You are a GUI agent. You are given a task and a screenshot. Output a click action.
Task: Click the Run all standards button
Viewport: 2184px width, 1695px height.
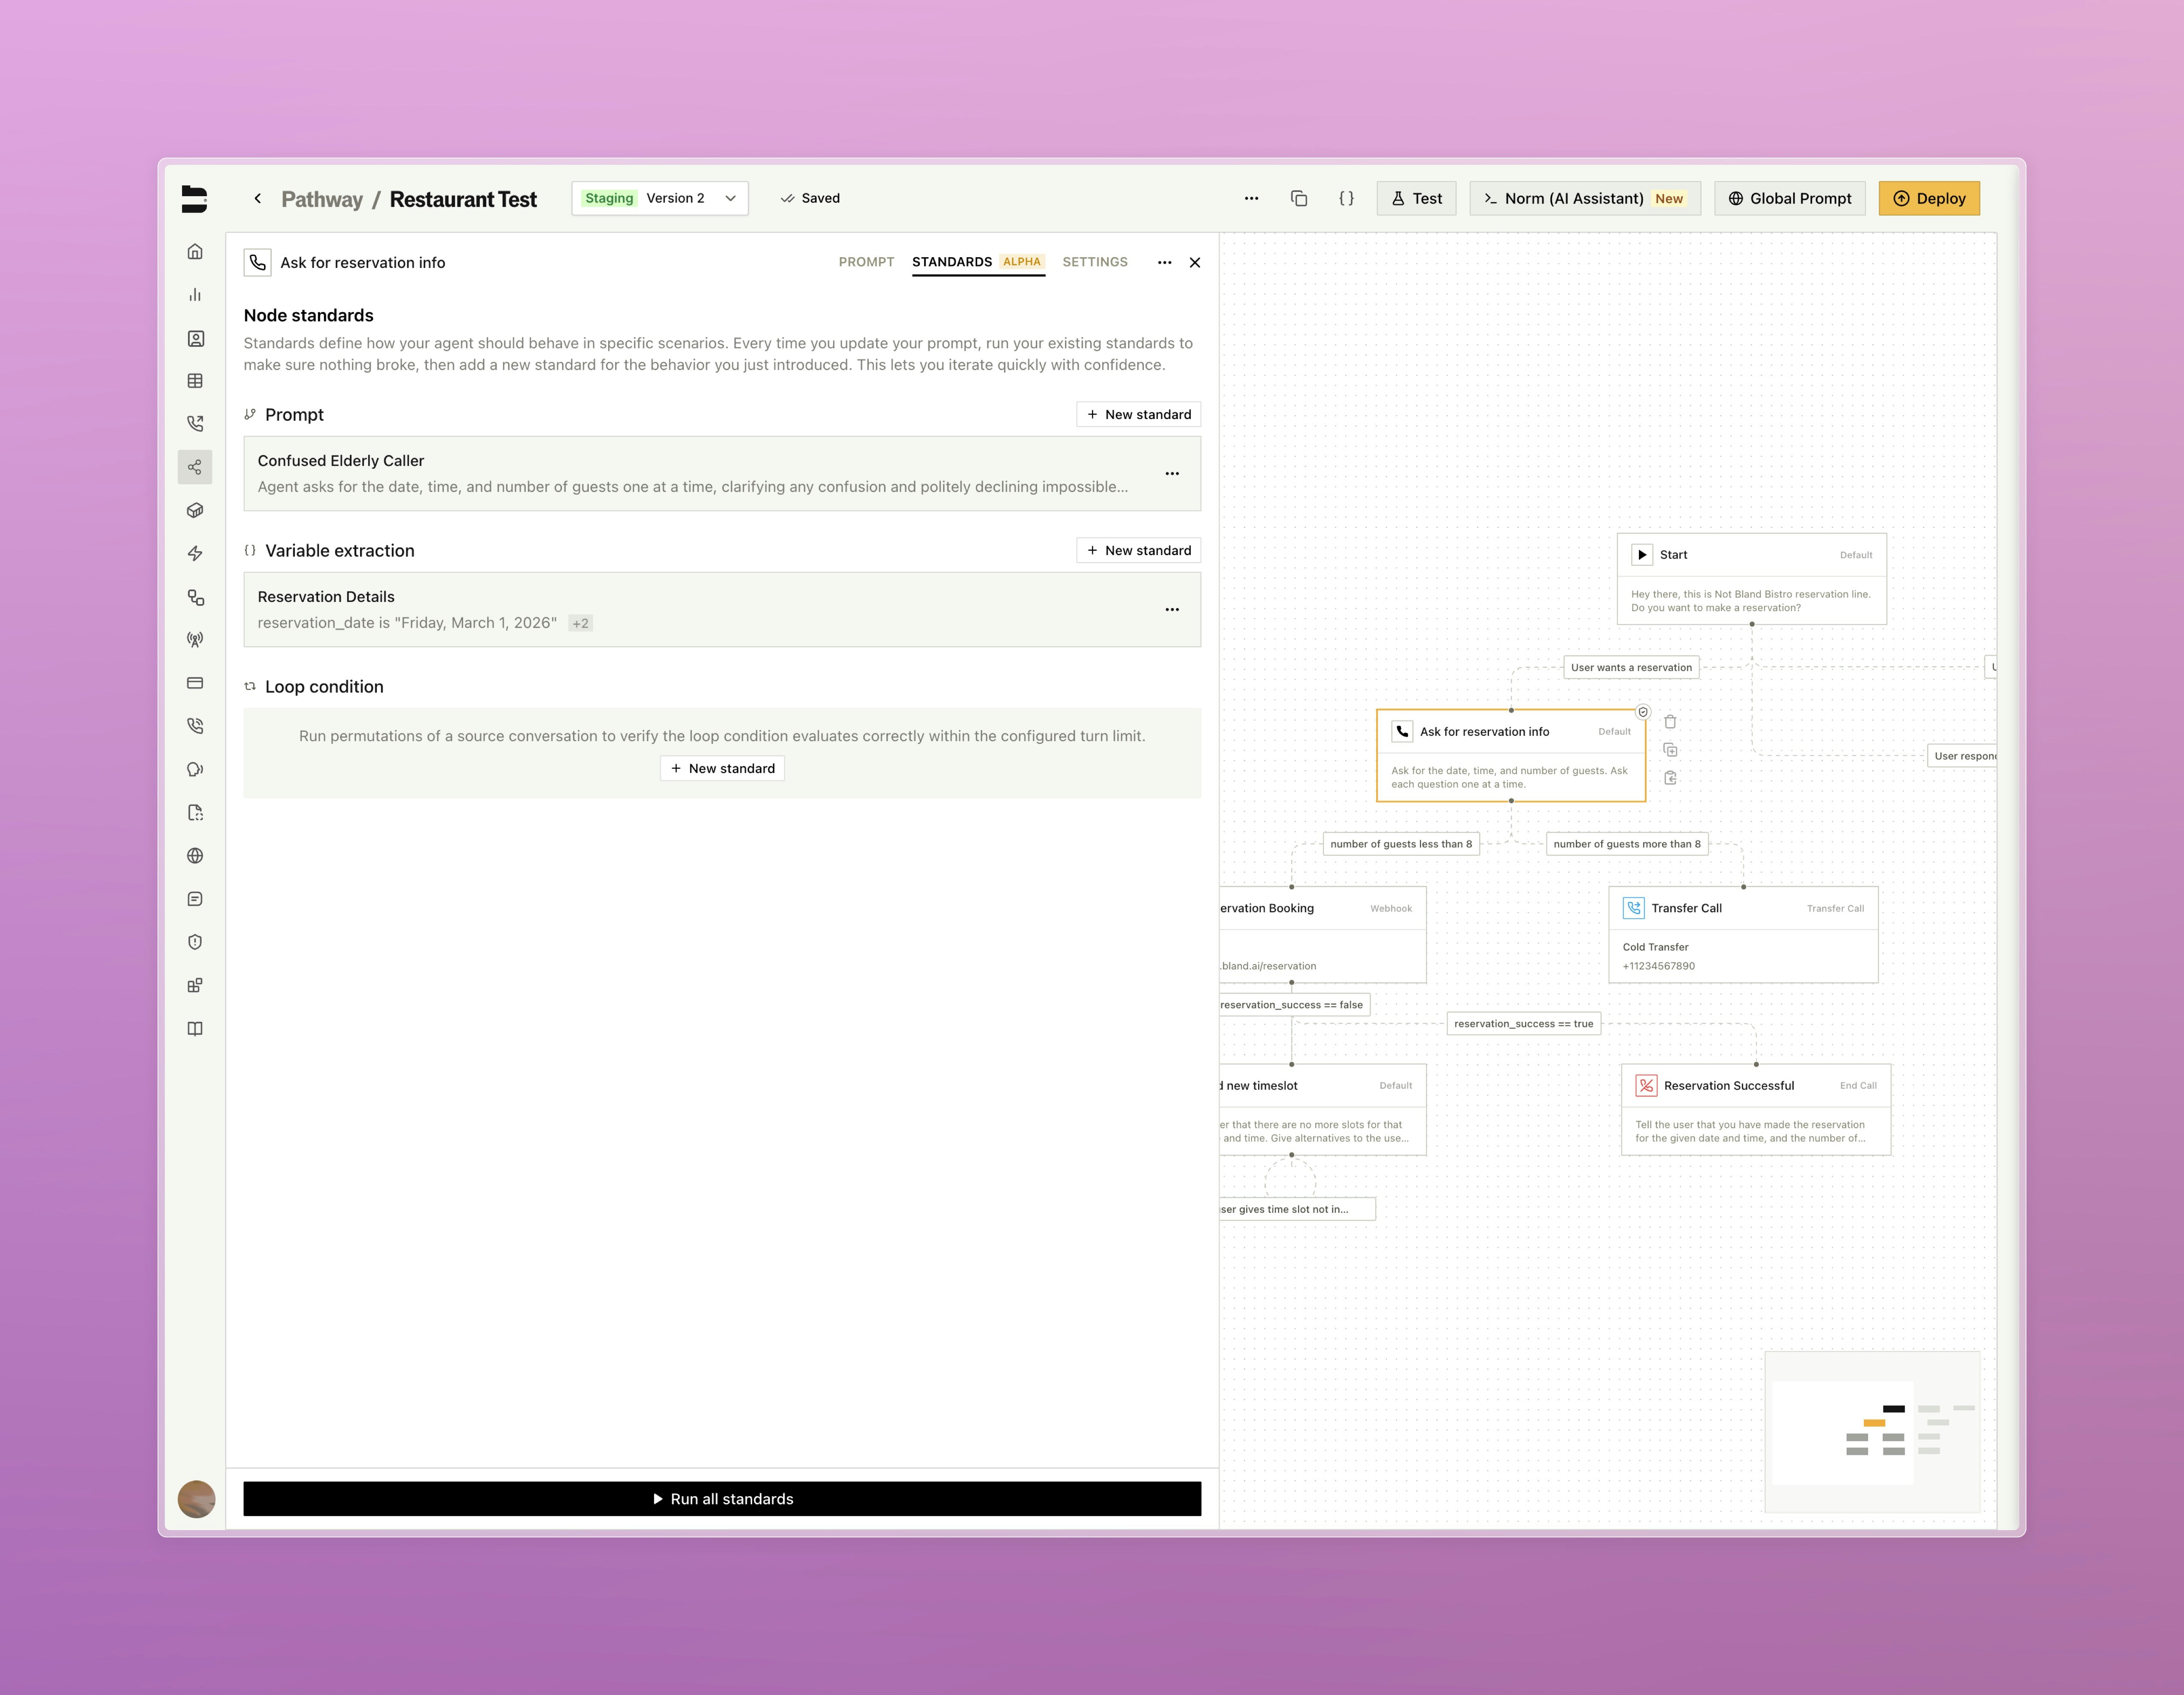click(722, 1498)
